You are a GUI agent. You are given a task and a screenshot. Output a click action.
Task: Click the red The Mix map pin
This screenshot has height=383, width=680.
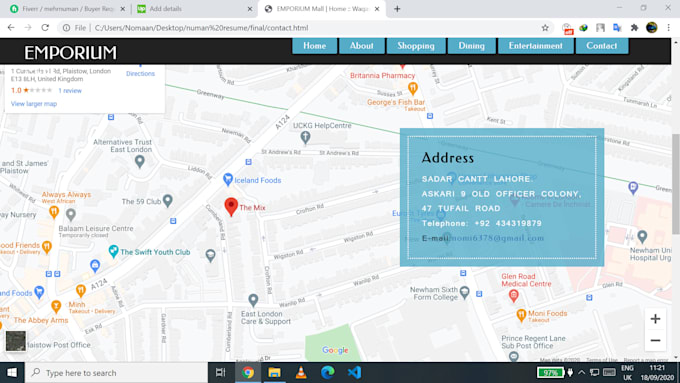[x=231, y=206]
